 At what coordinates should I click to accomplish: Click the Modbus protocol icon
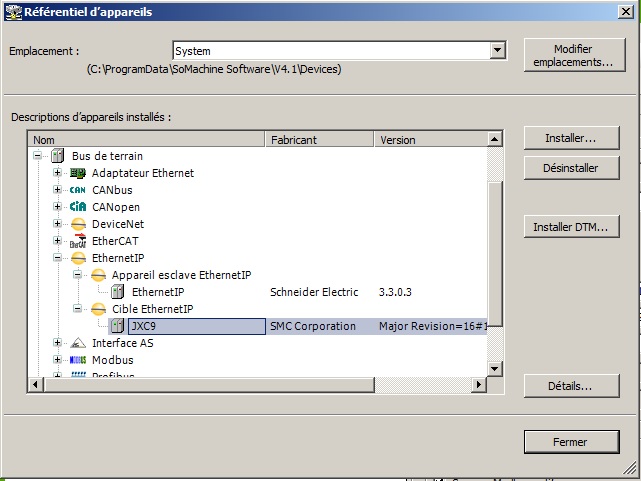pyautogui.click(x=78, y=360)
